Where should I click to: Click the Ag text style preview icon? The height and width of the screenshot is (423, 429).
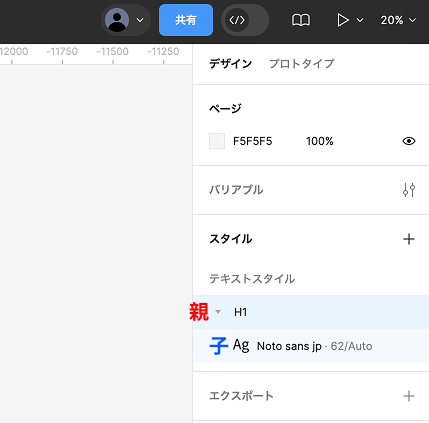(241, 345)
